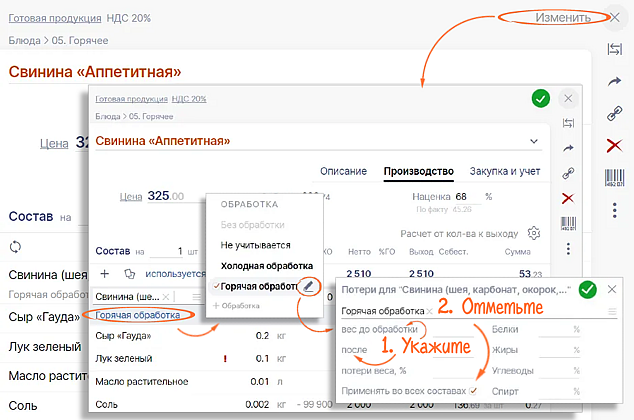Click the green checkmark to save the dish card
Image resolution: width=634 pixels, height=420 pixels.
pyautogui.click(x=540, y=98)
